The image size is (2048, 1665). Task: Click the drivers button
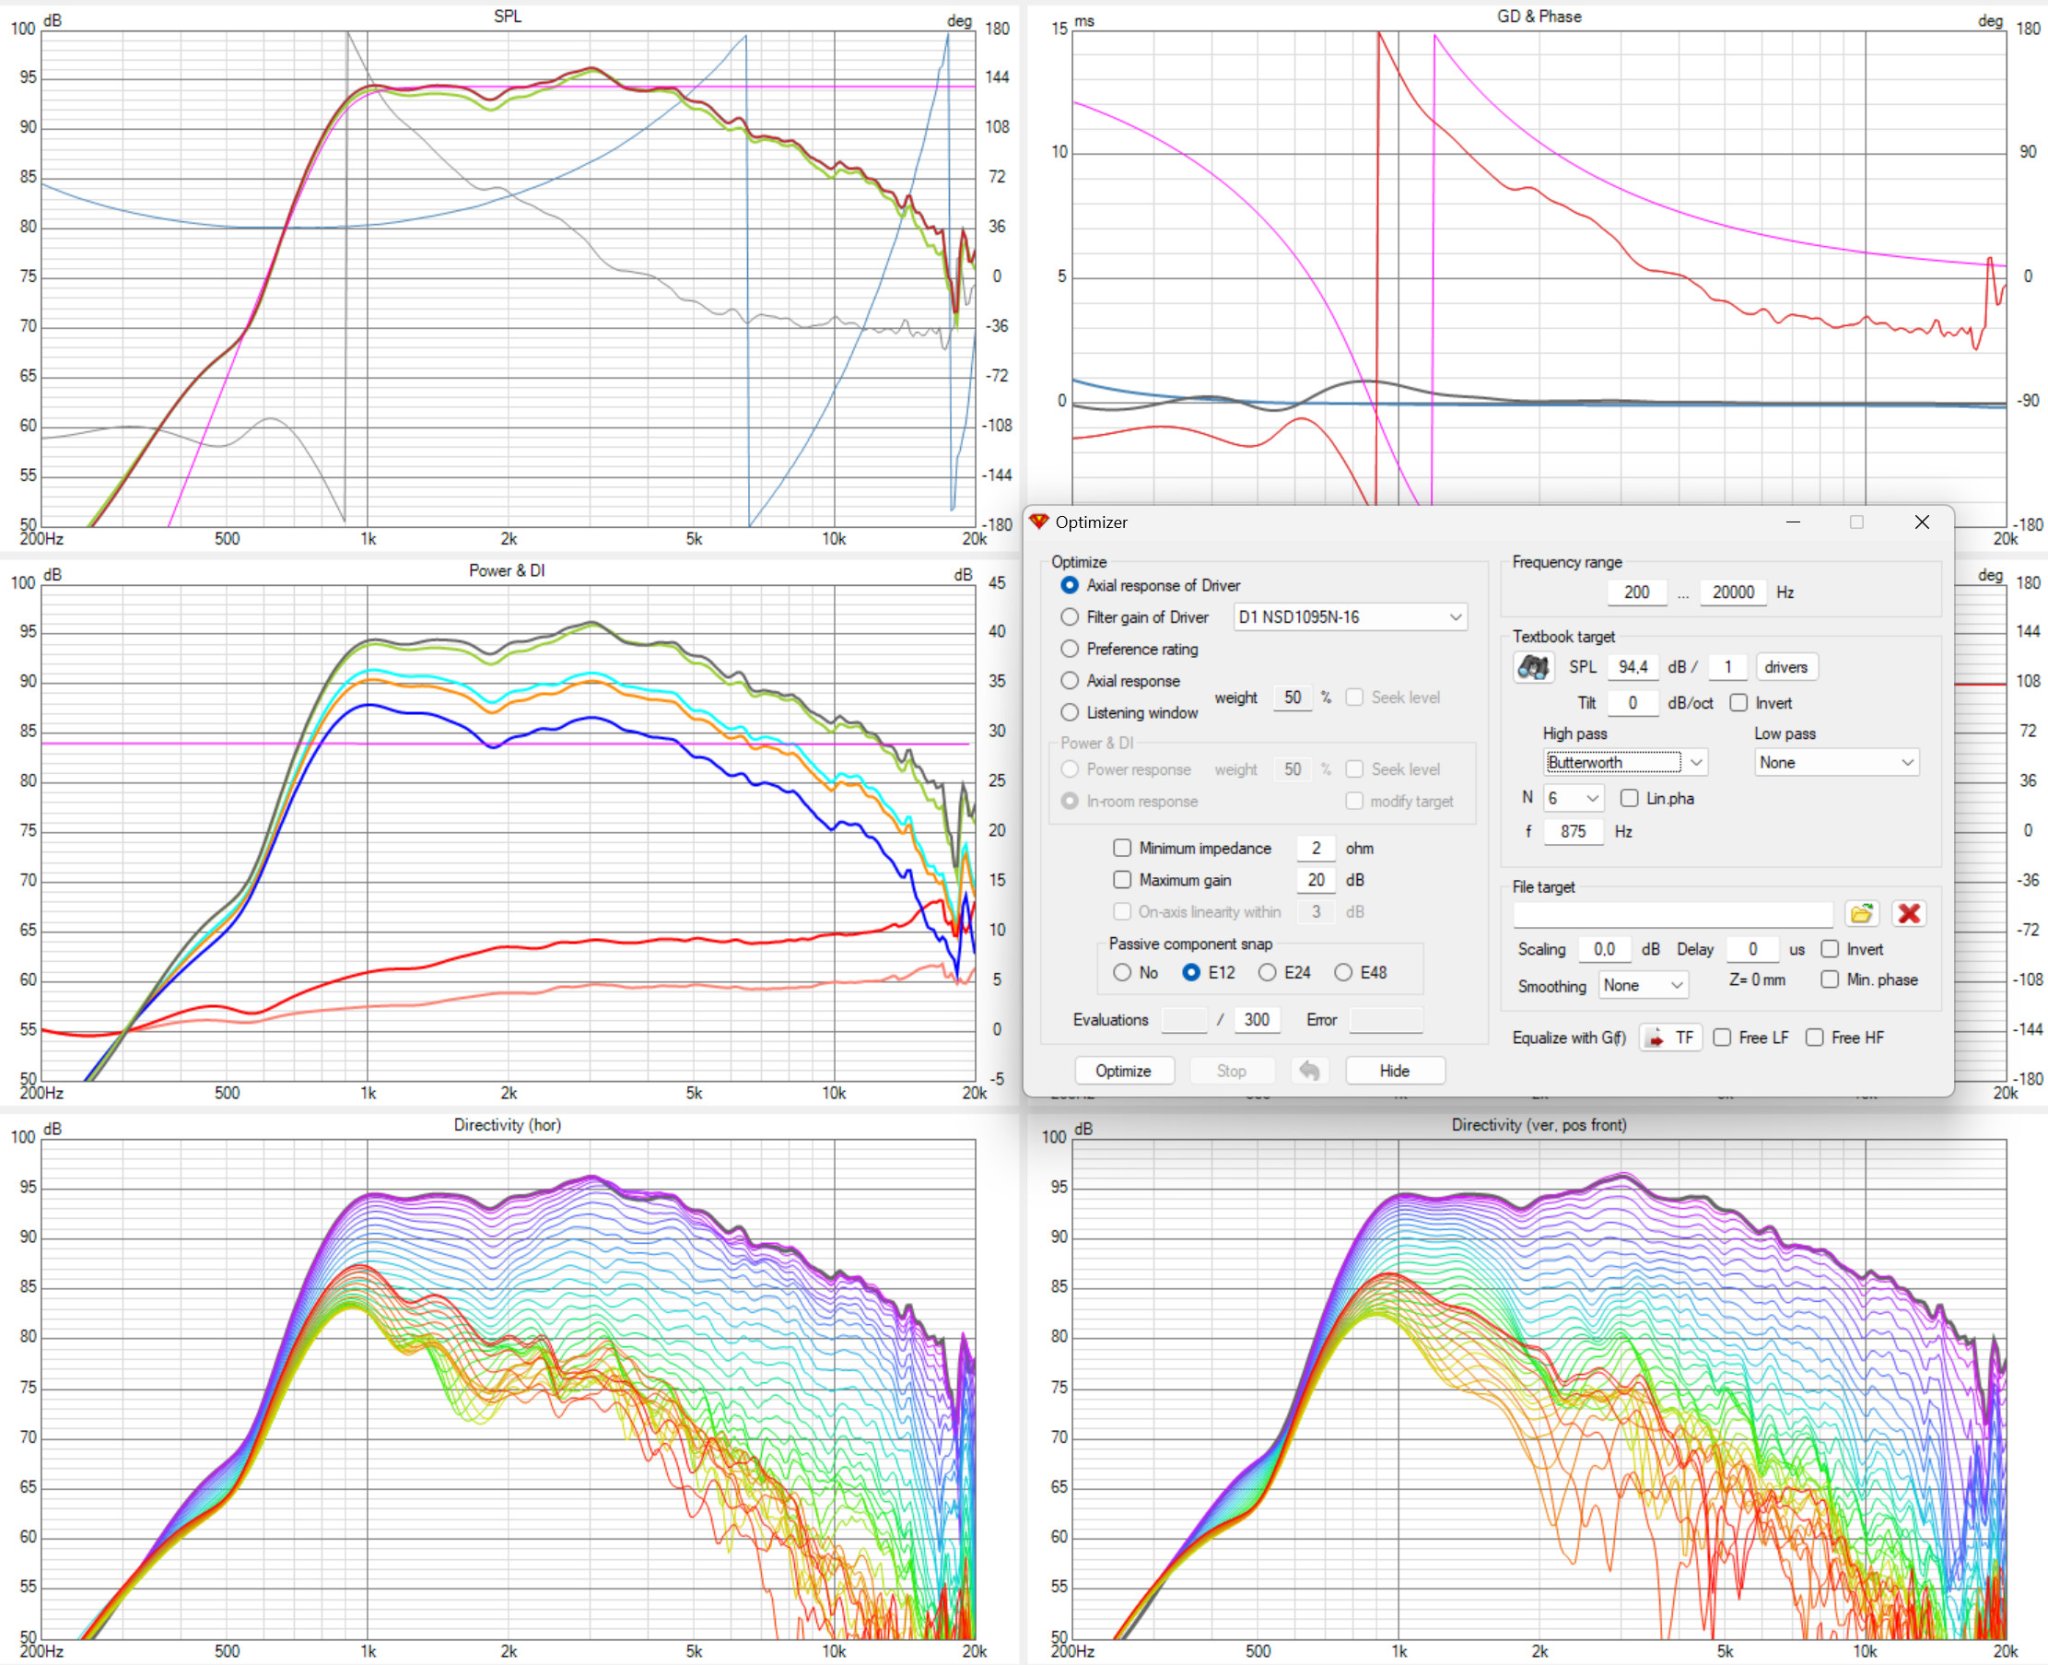(1785, 667)
